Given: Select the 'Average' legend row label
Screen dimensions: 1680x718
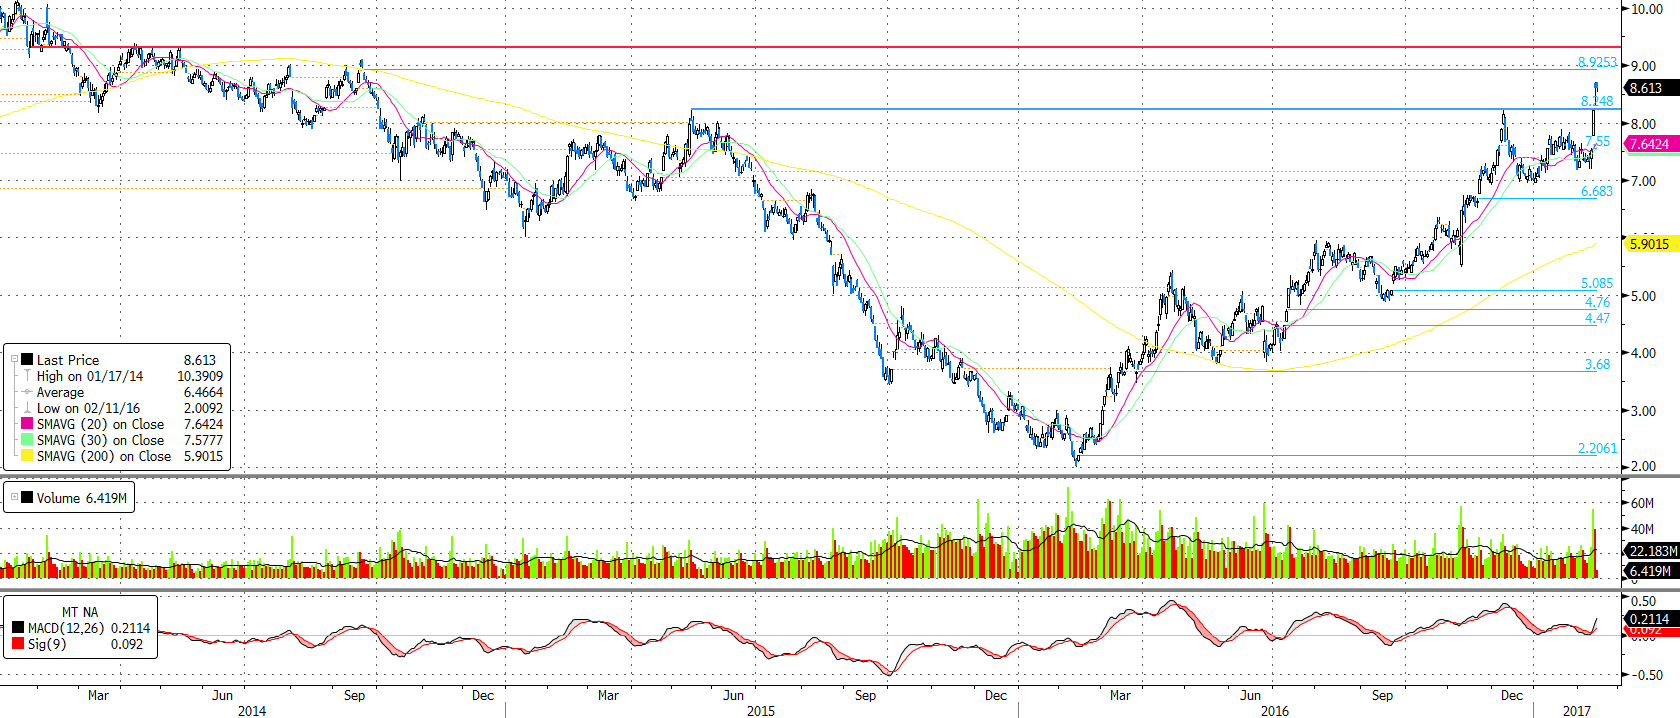Looking at the screenshot, I should tap(60, 392).
